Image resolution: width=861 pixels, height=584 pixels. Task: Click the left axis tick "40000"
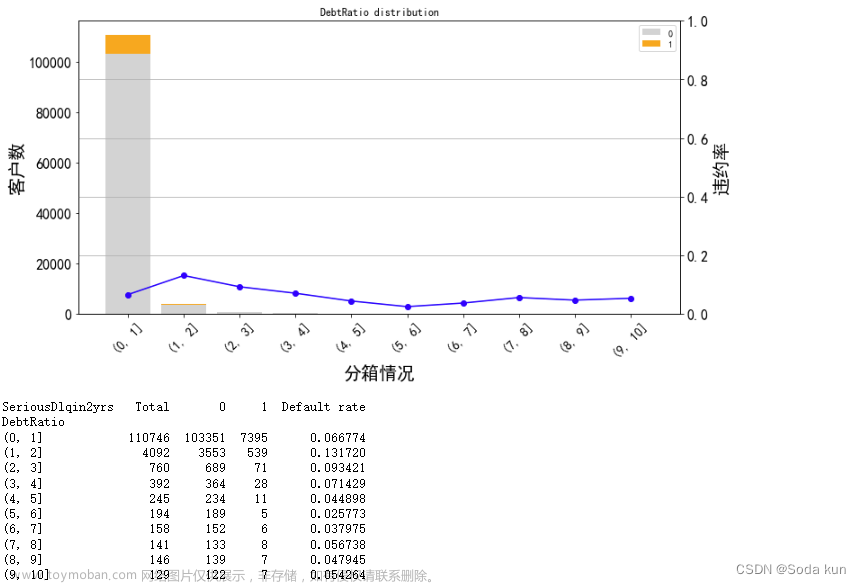pyautogui.click(x=53, y=214)
